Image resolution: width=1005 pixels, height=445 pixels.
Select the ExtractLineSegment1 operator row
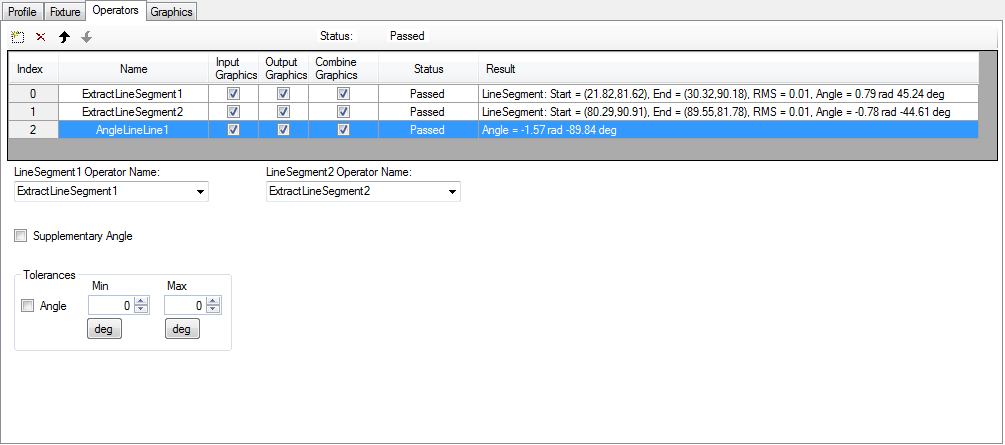click(x=133, y=93)
